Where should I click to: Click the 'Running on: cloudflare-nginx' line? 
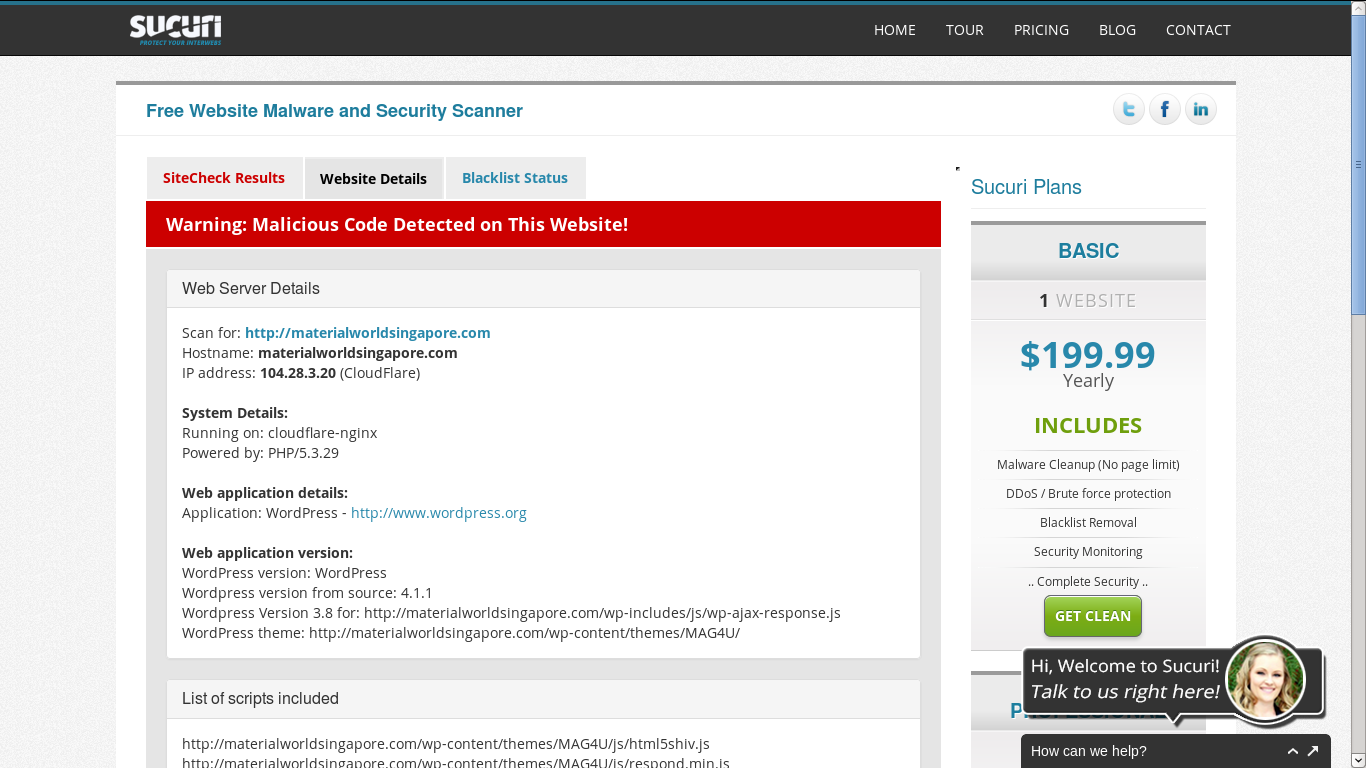280,433
